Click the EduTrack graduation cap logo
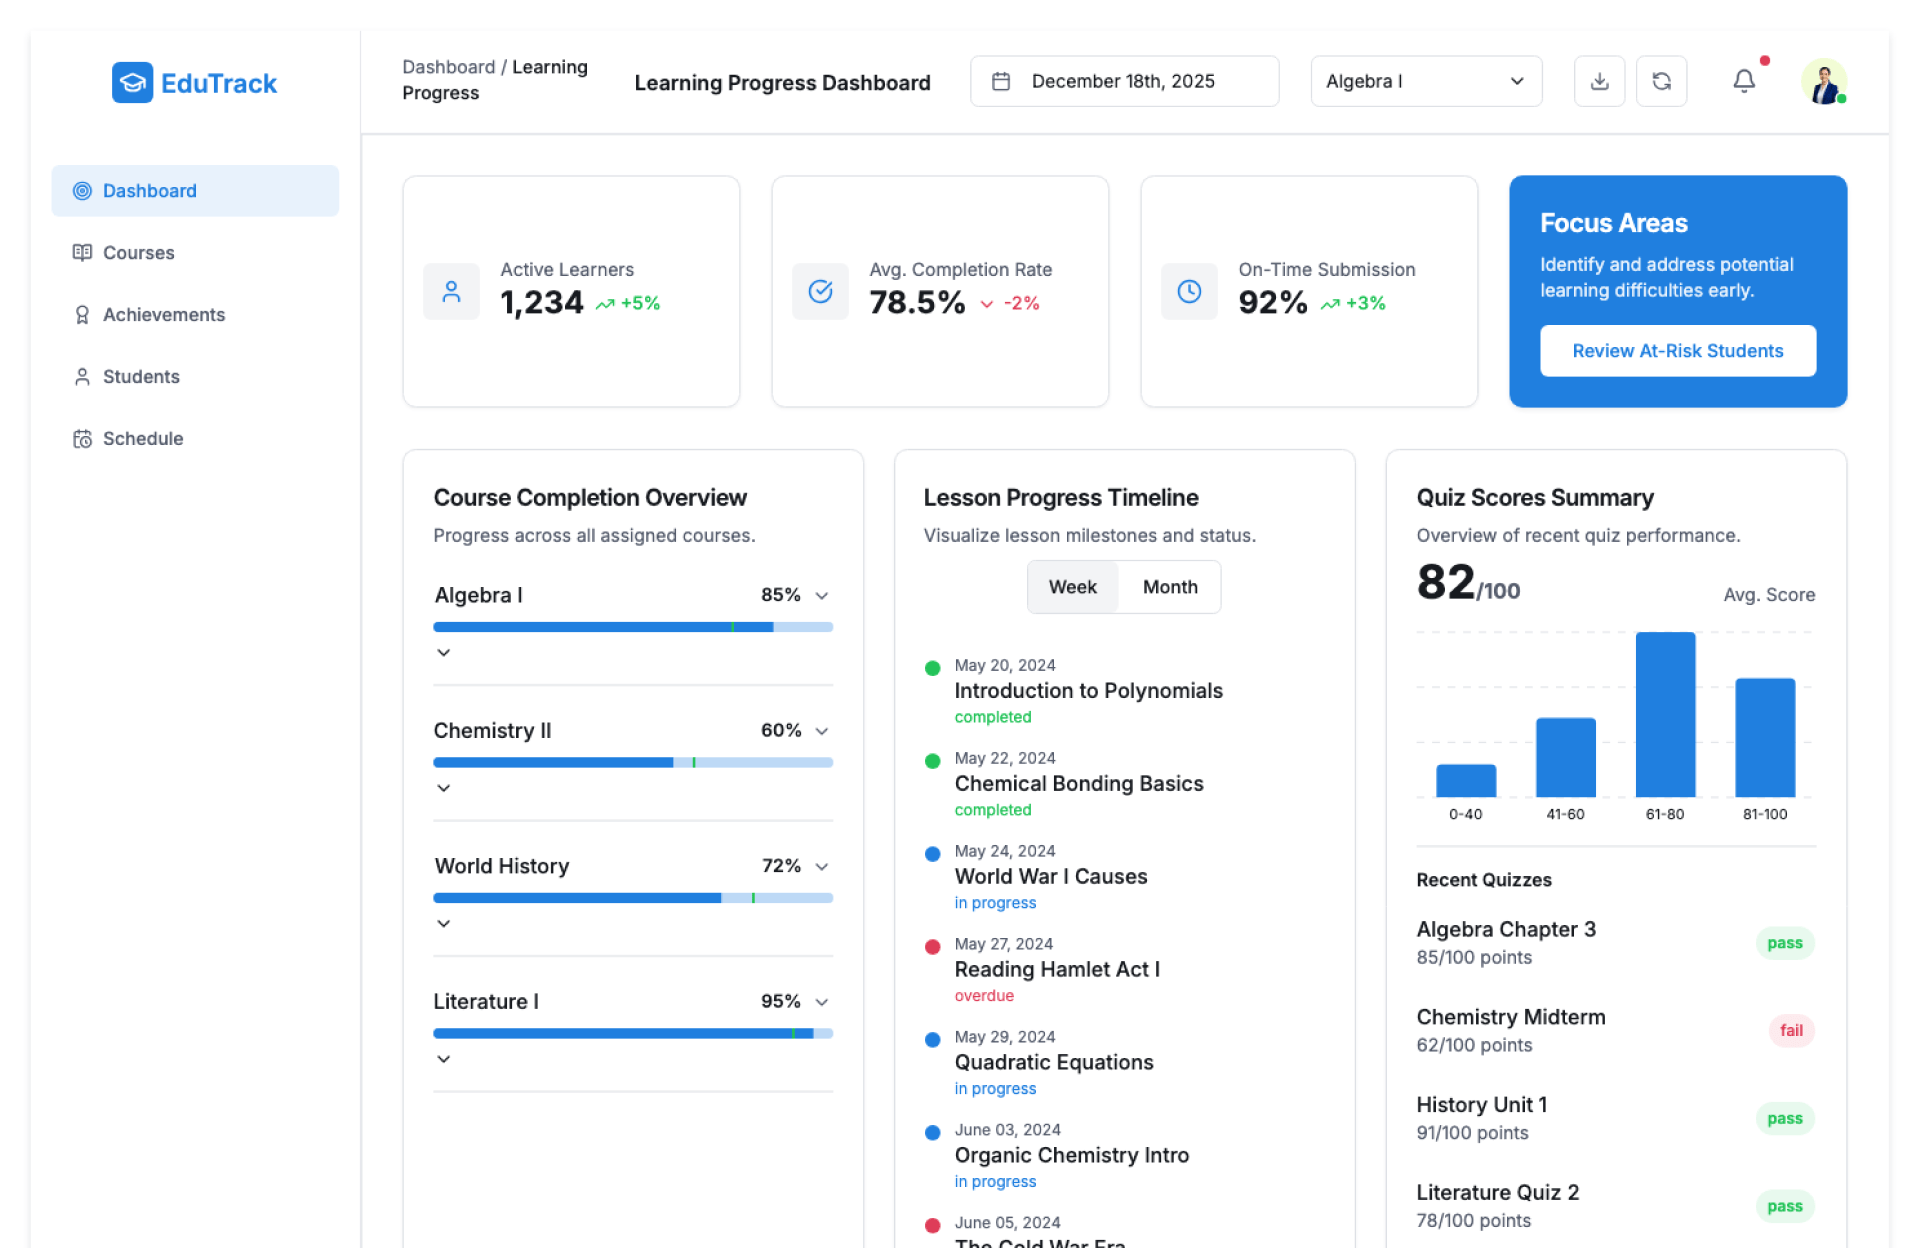Screen dimensions: 1920x1248 point(132,83)
